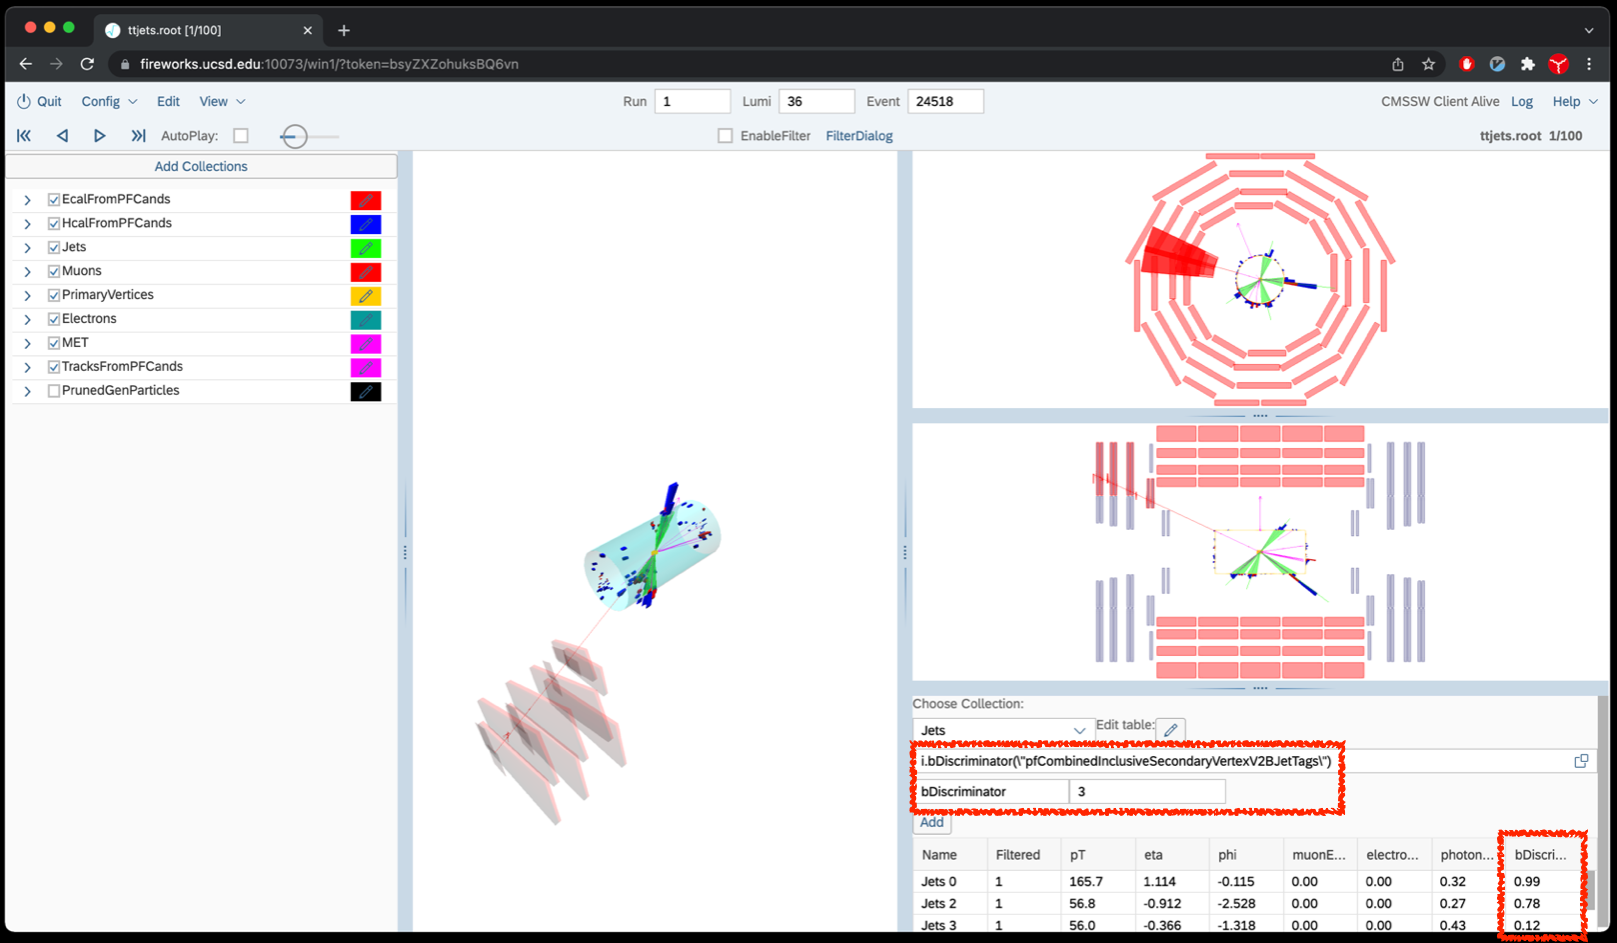Toggle the AutoPlay checkbox
This screenshot has height=943, width=1617.
pos(241,136)
